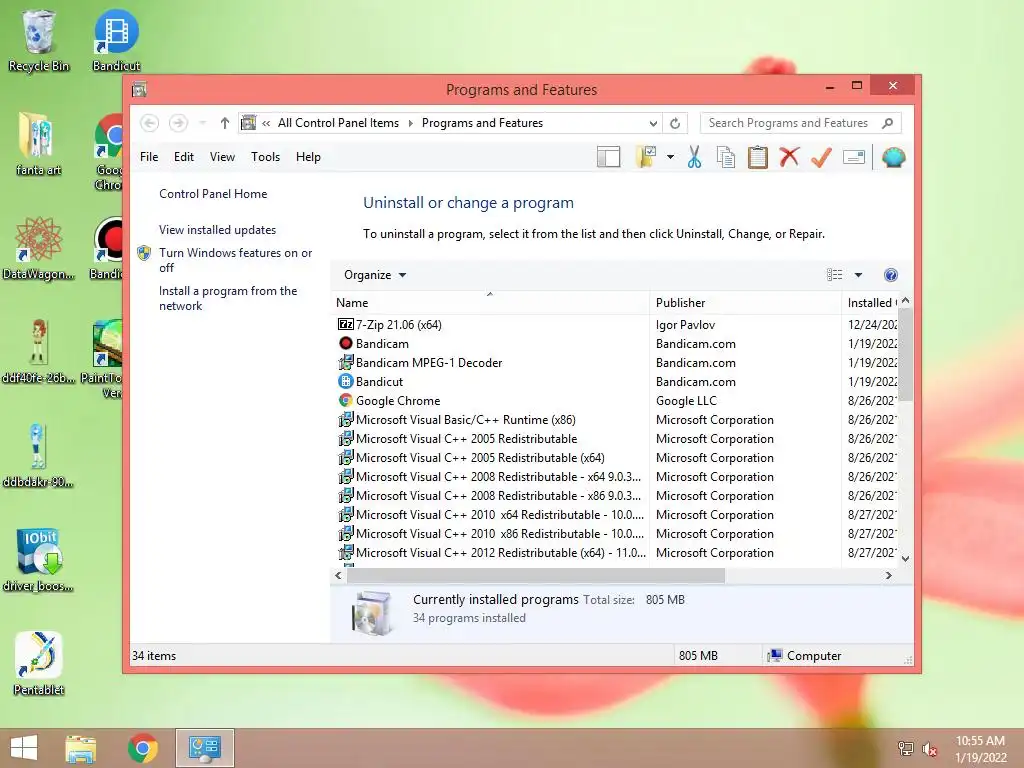Click the shell globe toolbar icon
This screenshot has width=1024, height=768.
(x=893, y=157)
